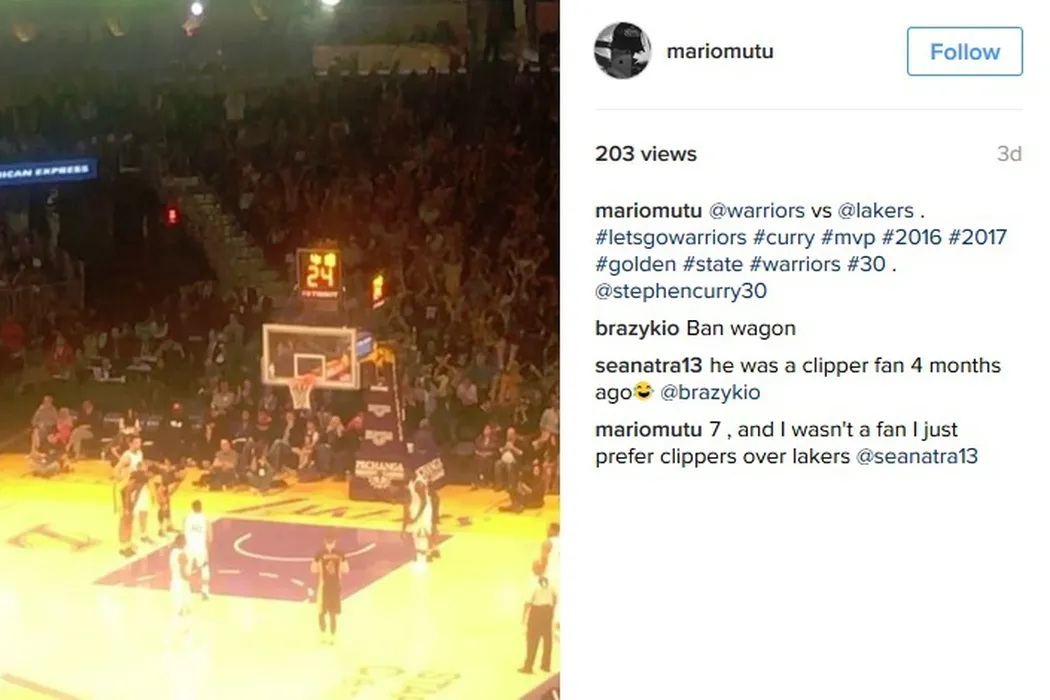Open the mariomutu username in the header
The image size is (1050, 700).
[720, 52]
